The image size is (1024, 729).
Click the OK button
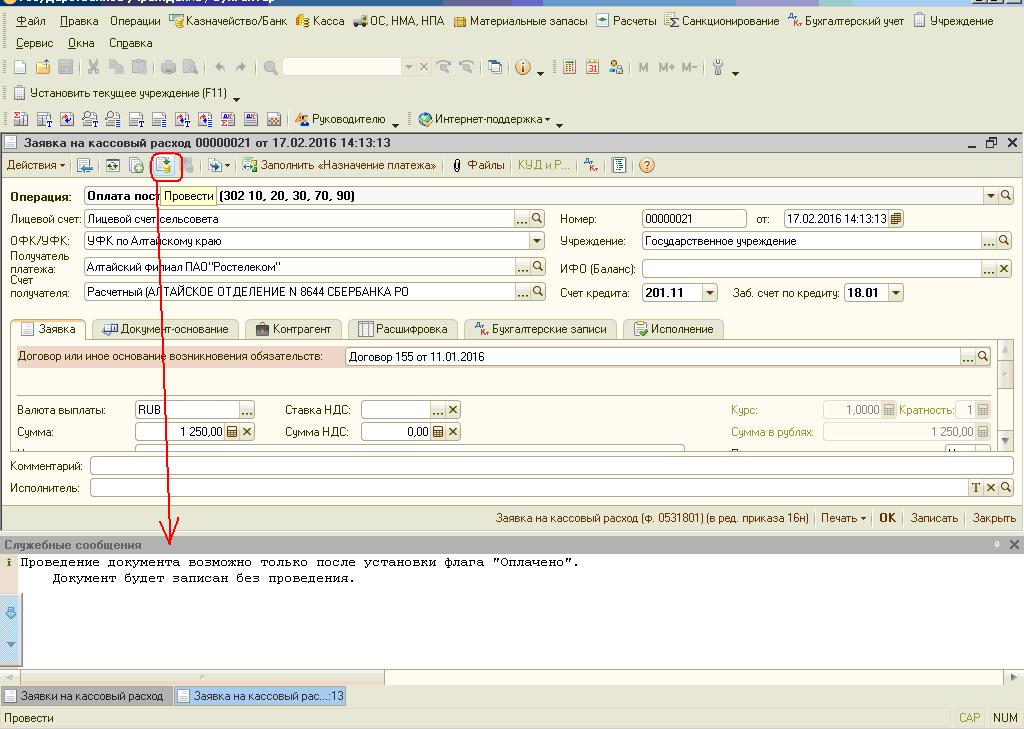pyautogui.click(x=888, y=518)
